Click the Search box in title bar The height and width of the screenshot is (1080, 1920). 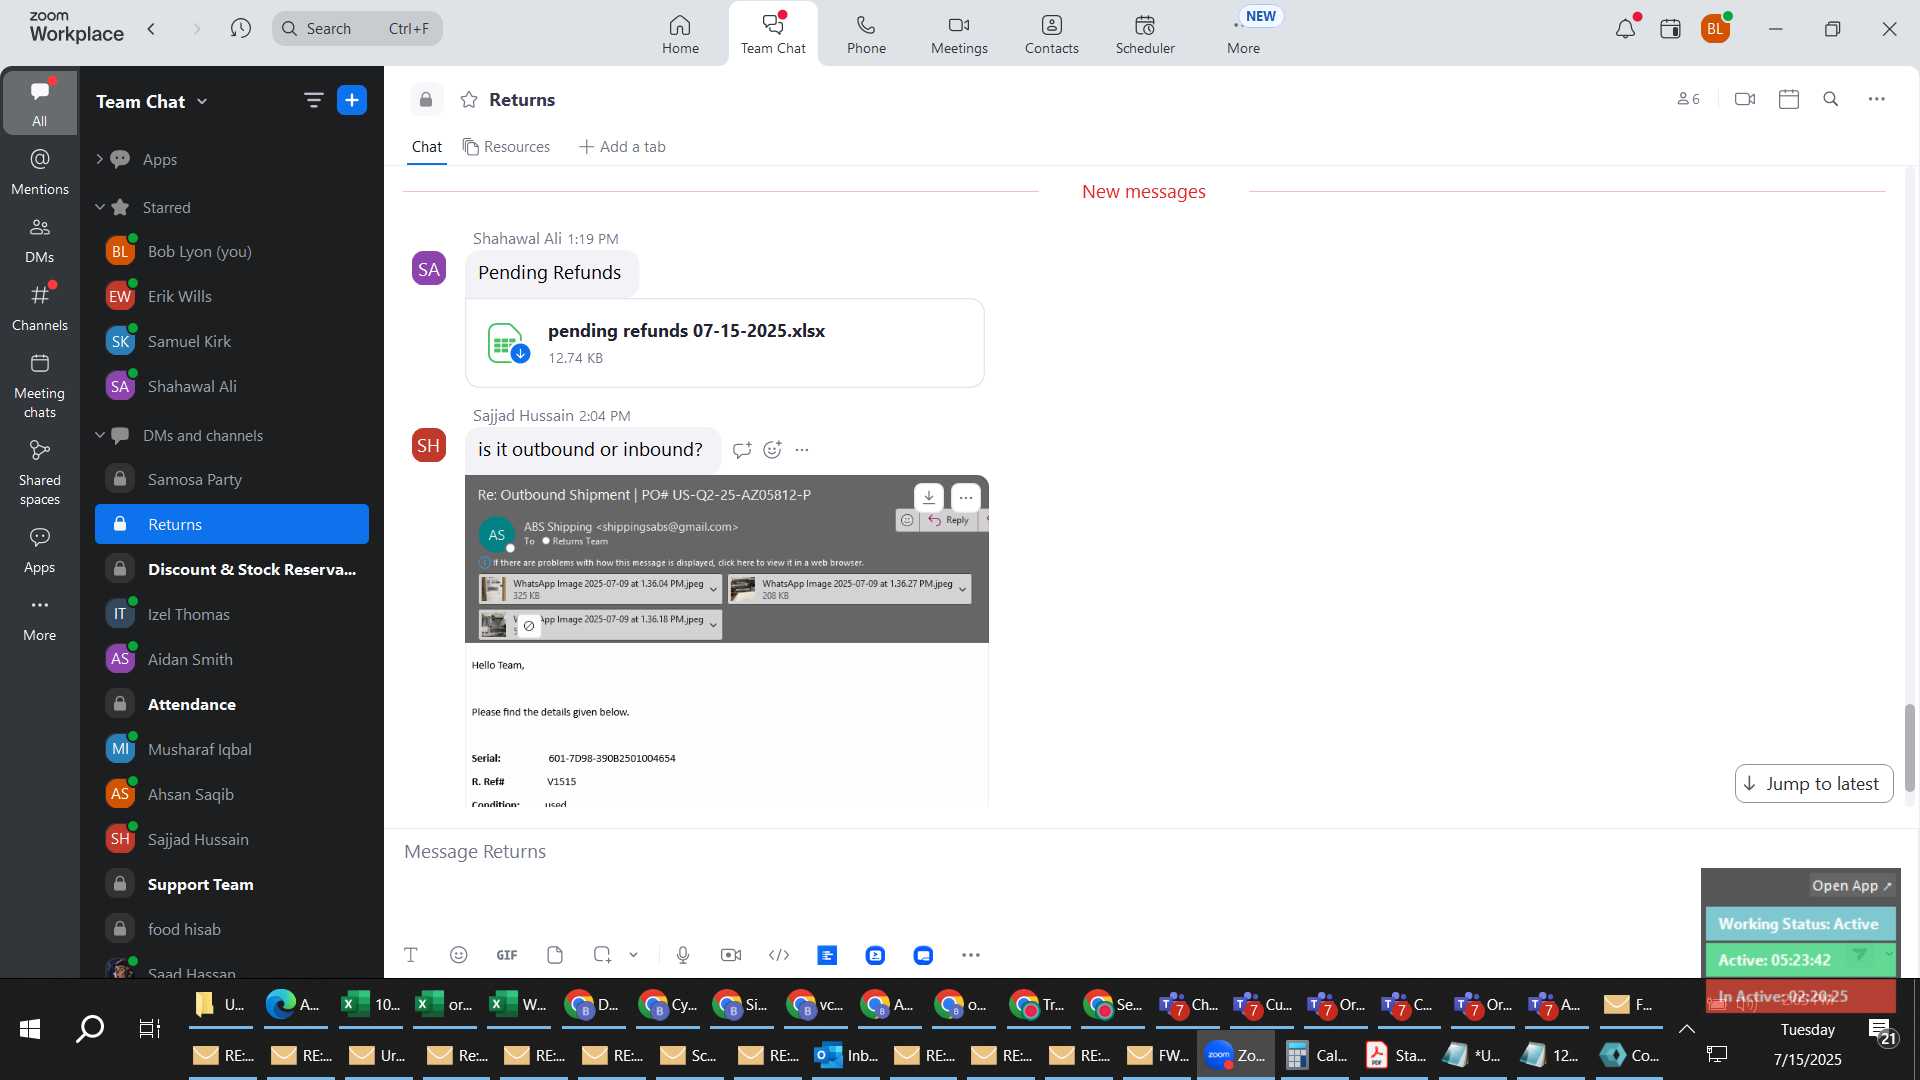(x=357, y=28)
